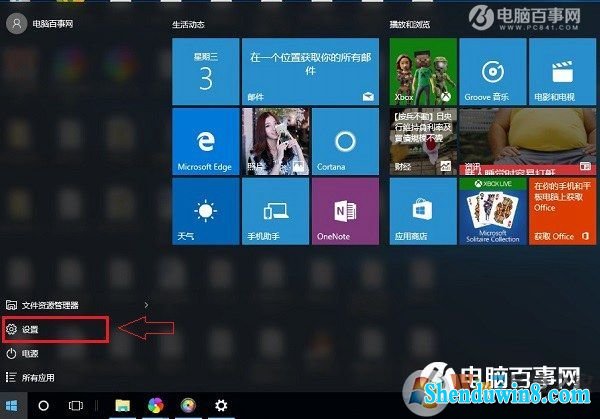
Task: Open the 资讯 news tile
Action: point(528,141)
